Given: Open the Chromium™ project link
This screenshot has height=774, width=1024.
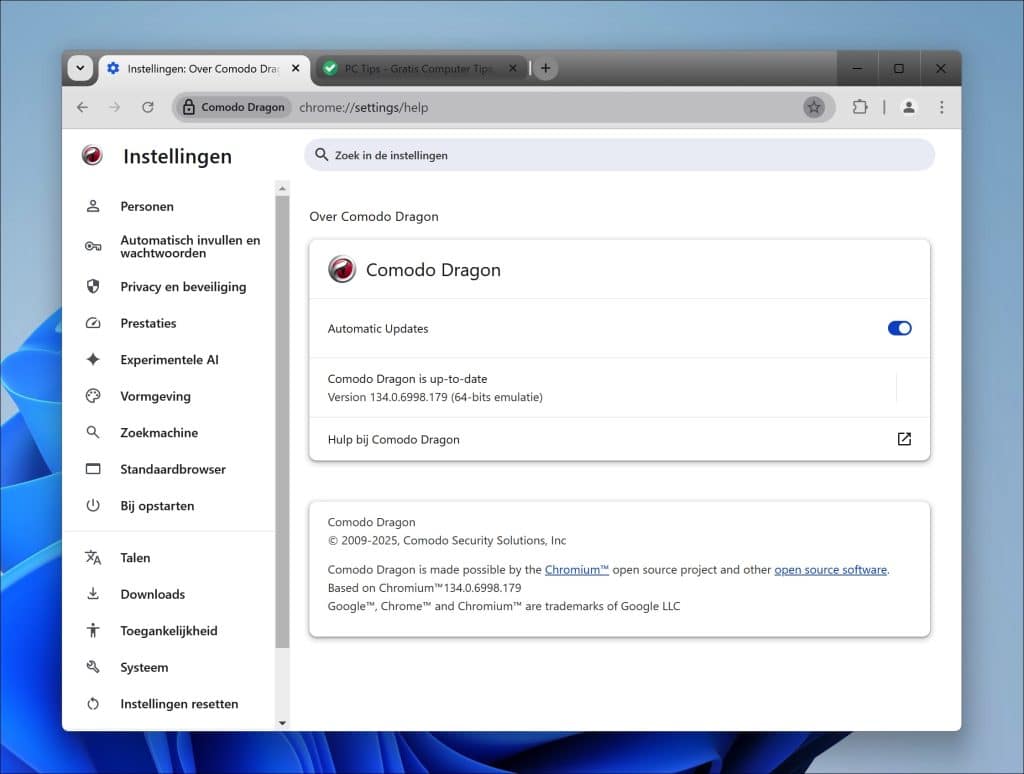Looking at the screenshot, I should click(x=576, y=570).
